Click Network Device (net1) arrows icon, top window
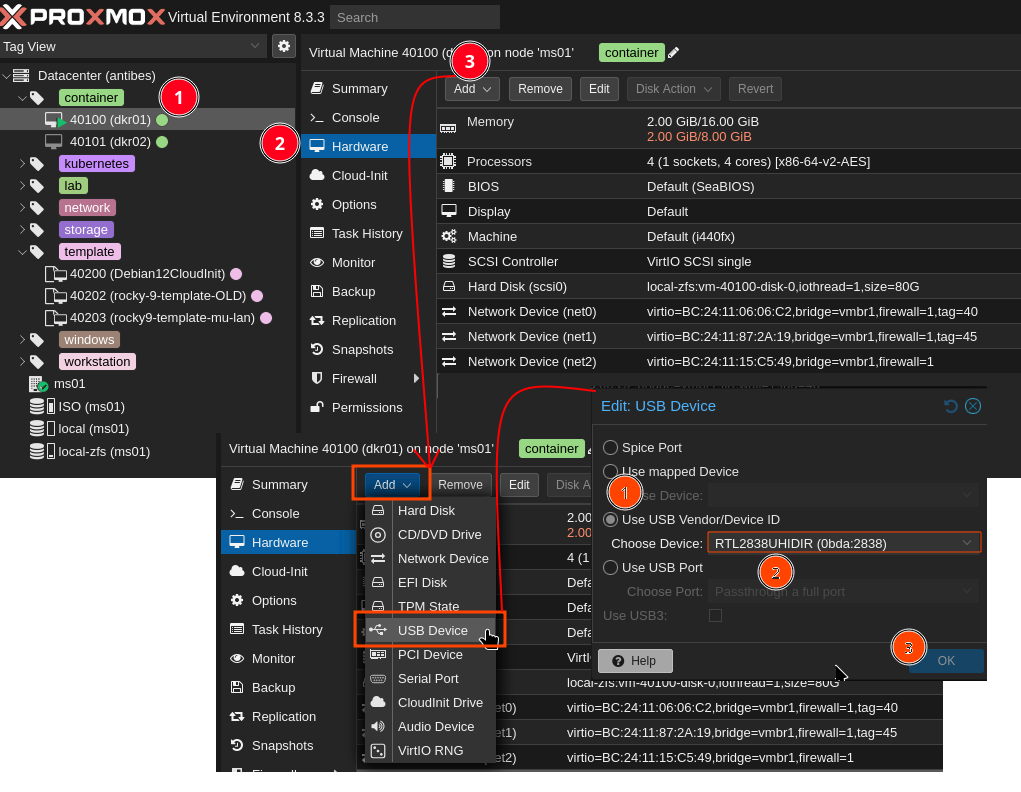This screenshot has height=792, width=1021. click(x=449, y=337)
